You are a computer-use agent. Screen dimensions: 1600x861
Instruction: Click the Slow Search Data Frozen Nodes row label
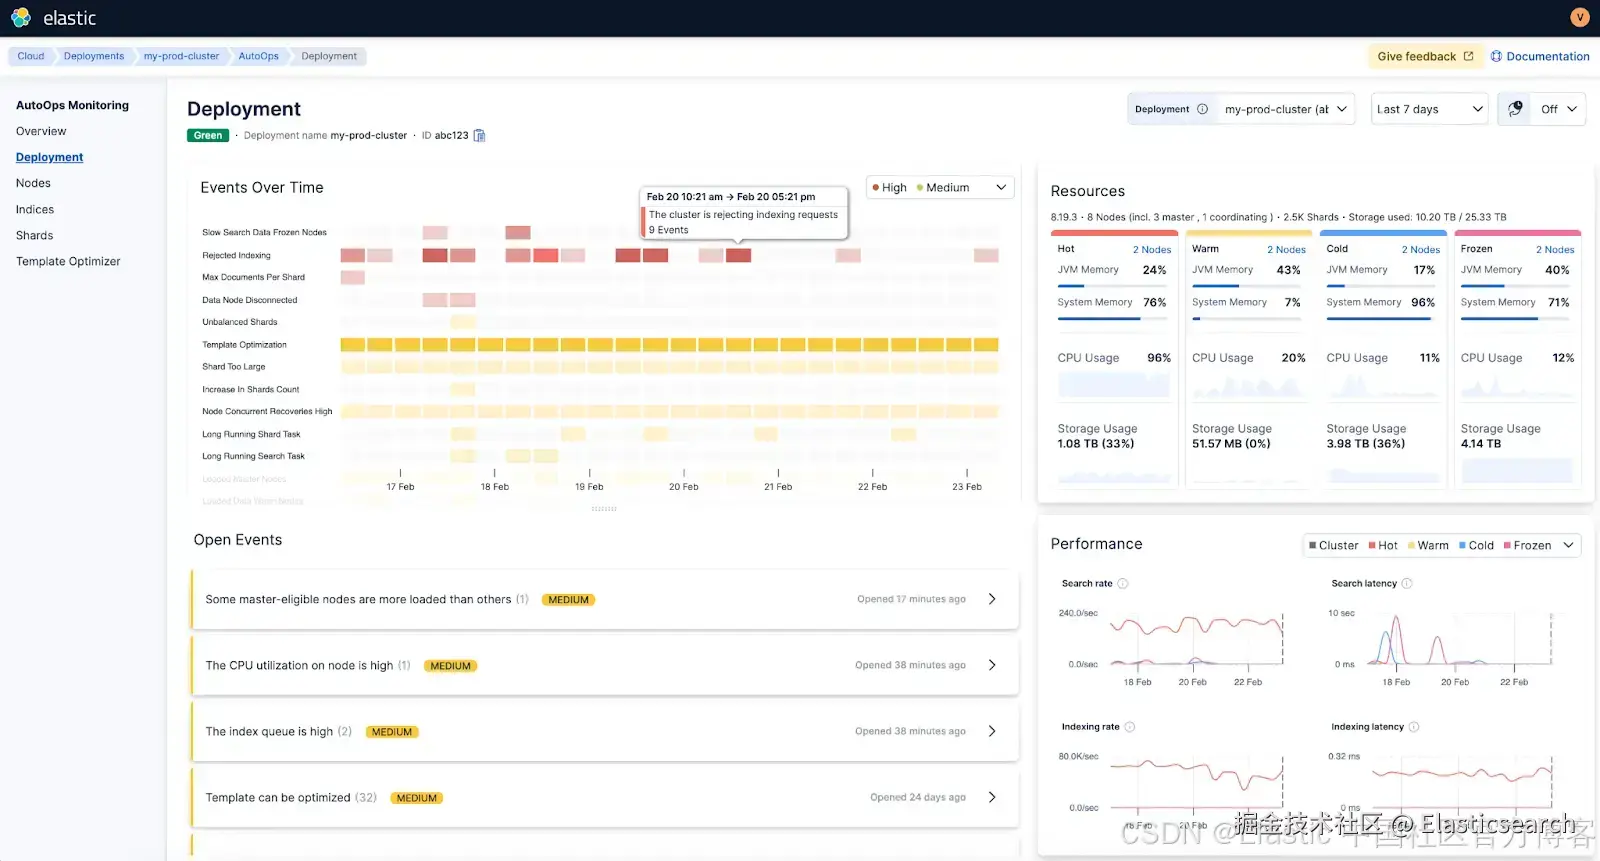tap(264, 232)
